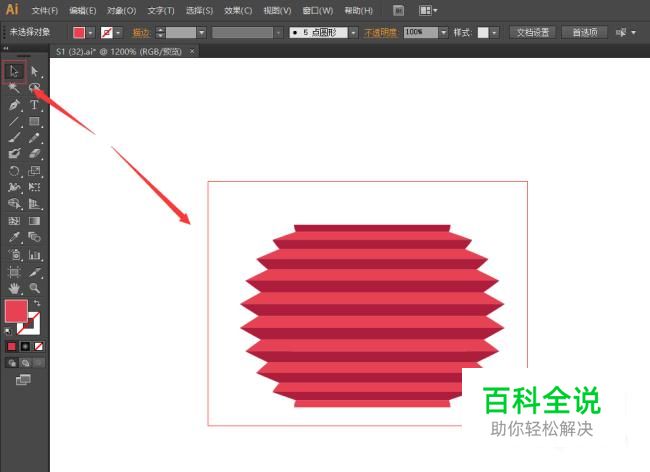Select the Perspective Grid tool
This screenshot has height=472, width=650.
pyautogui.click(x=34, y=203)
